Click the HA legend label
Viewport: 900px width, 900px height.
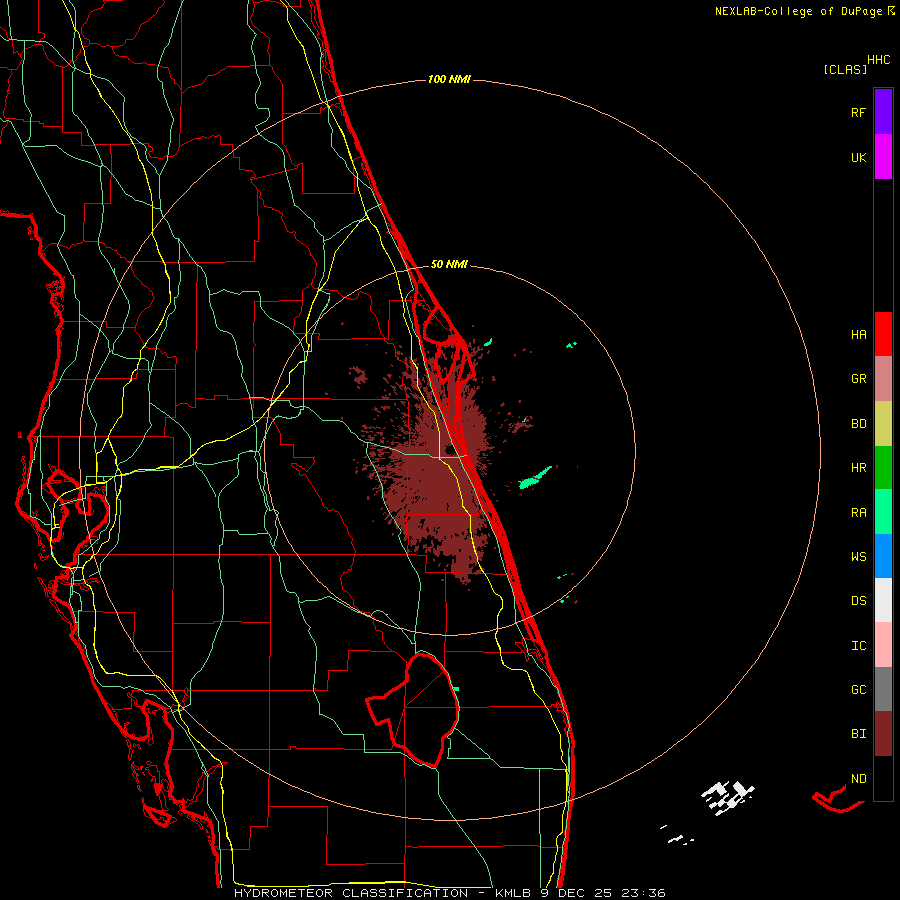tap(858, 334)
